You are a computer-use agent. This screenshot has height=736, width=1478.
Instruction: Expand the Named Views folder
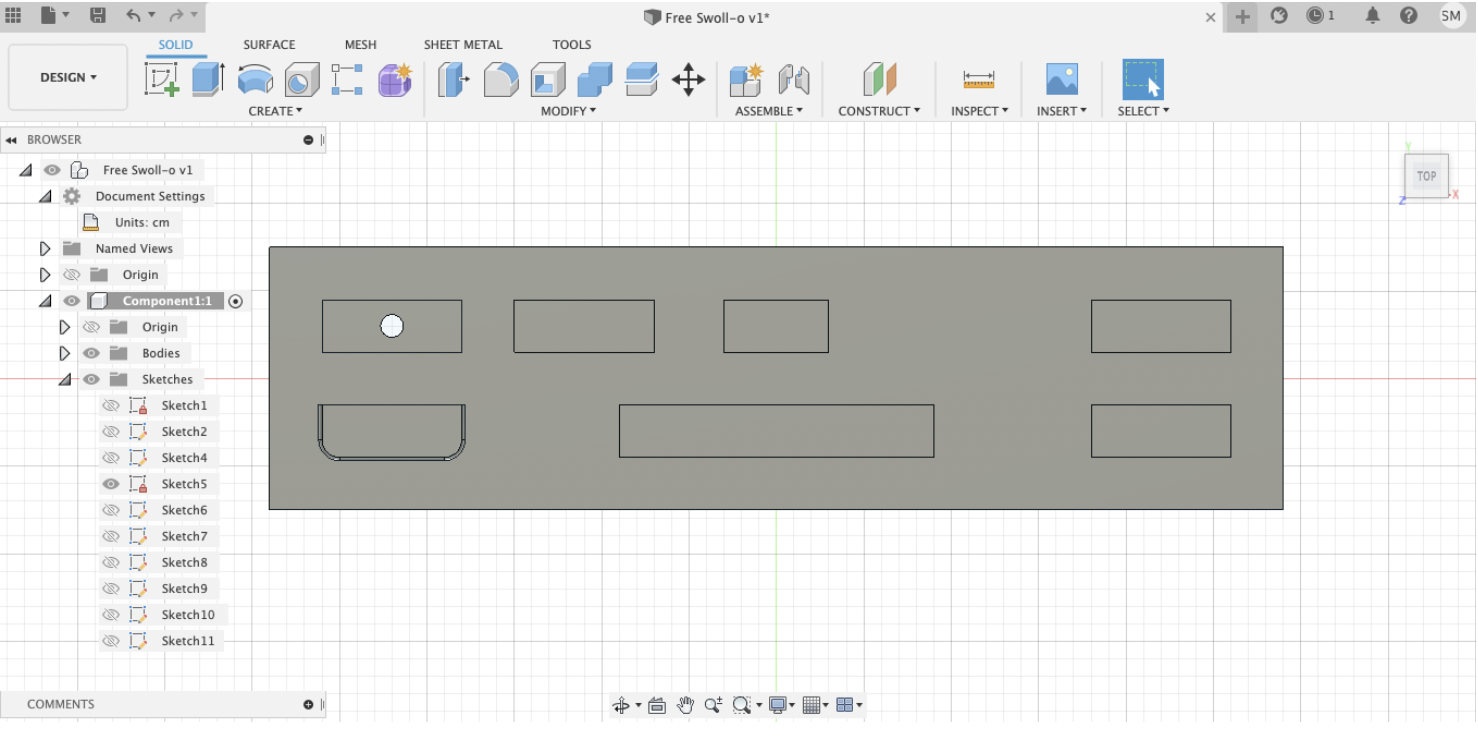45,249
